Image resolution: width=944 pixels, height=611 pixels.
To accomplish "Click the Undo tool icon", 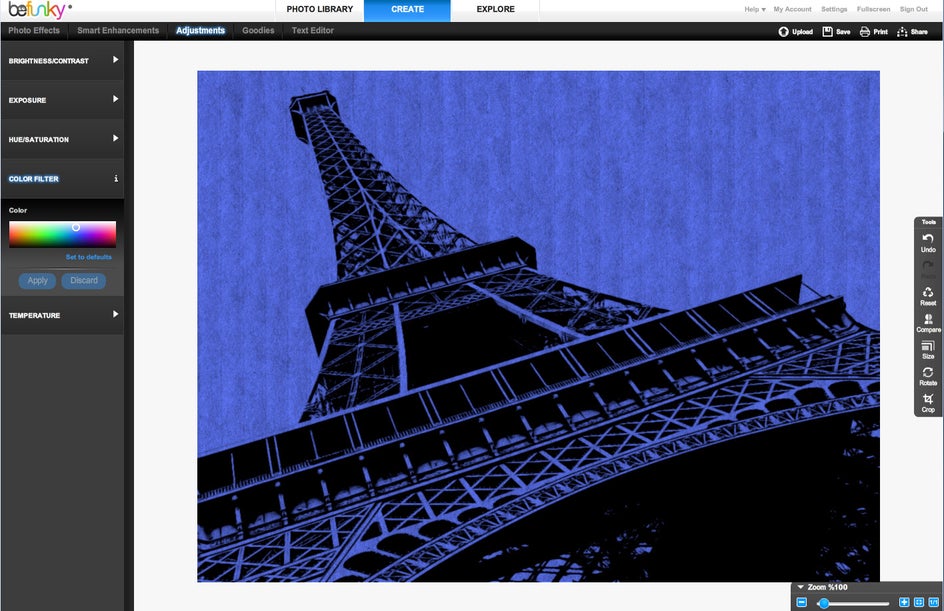I will coord(928,239).
